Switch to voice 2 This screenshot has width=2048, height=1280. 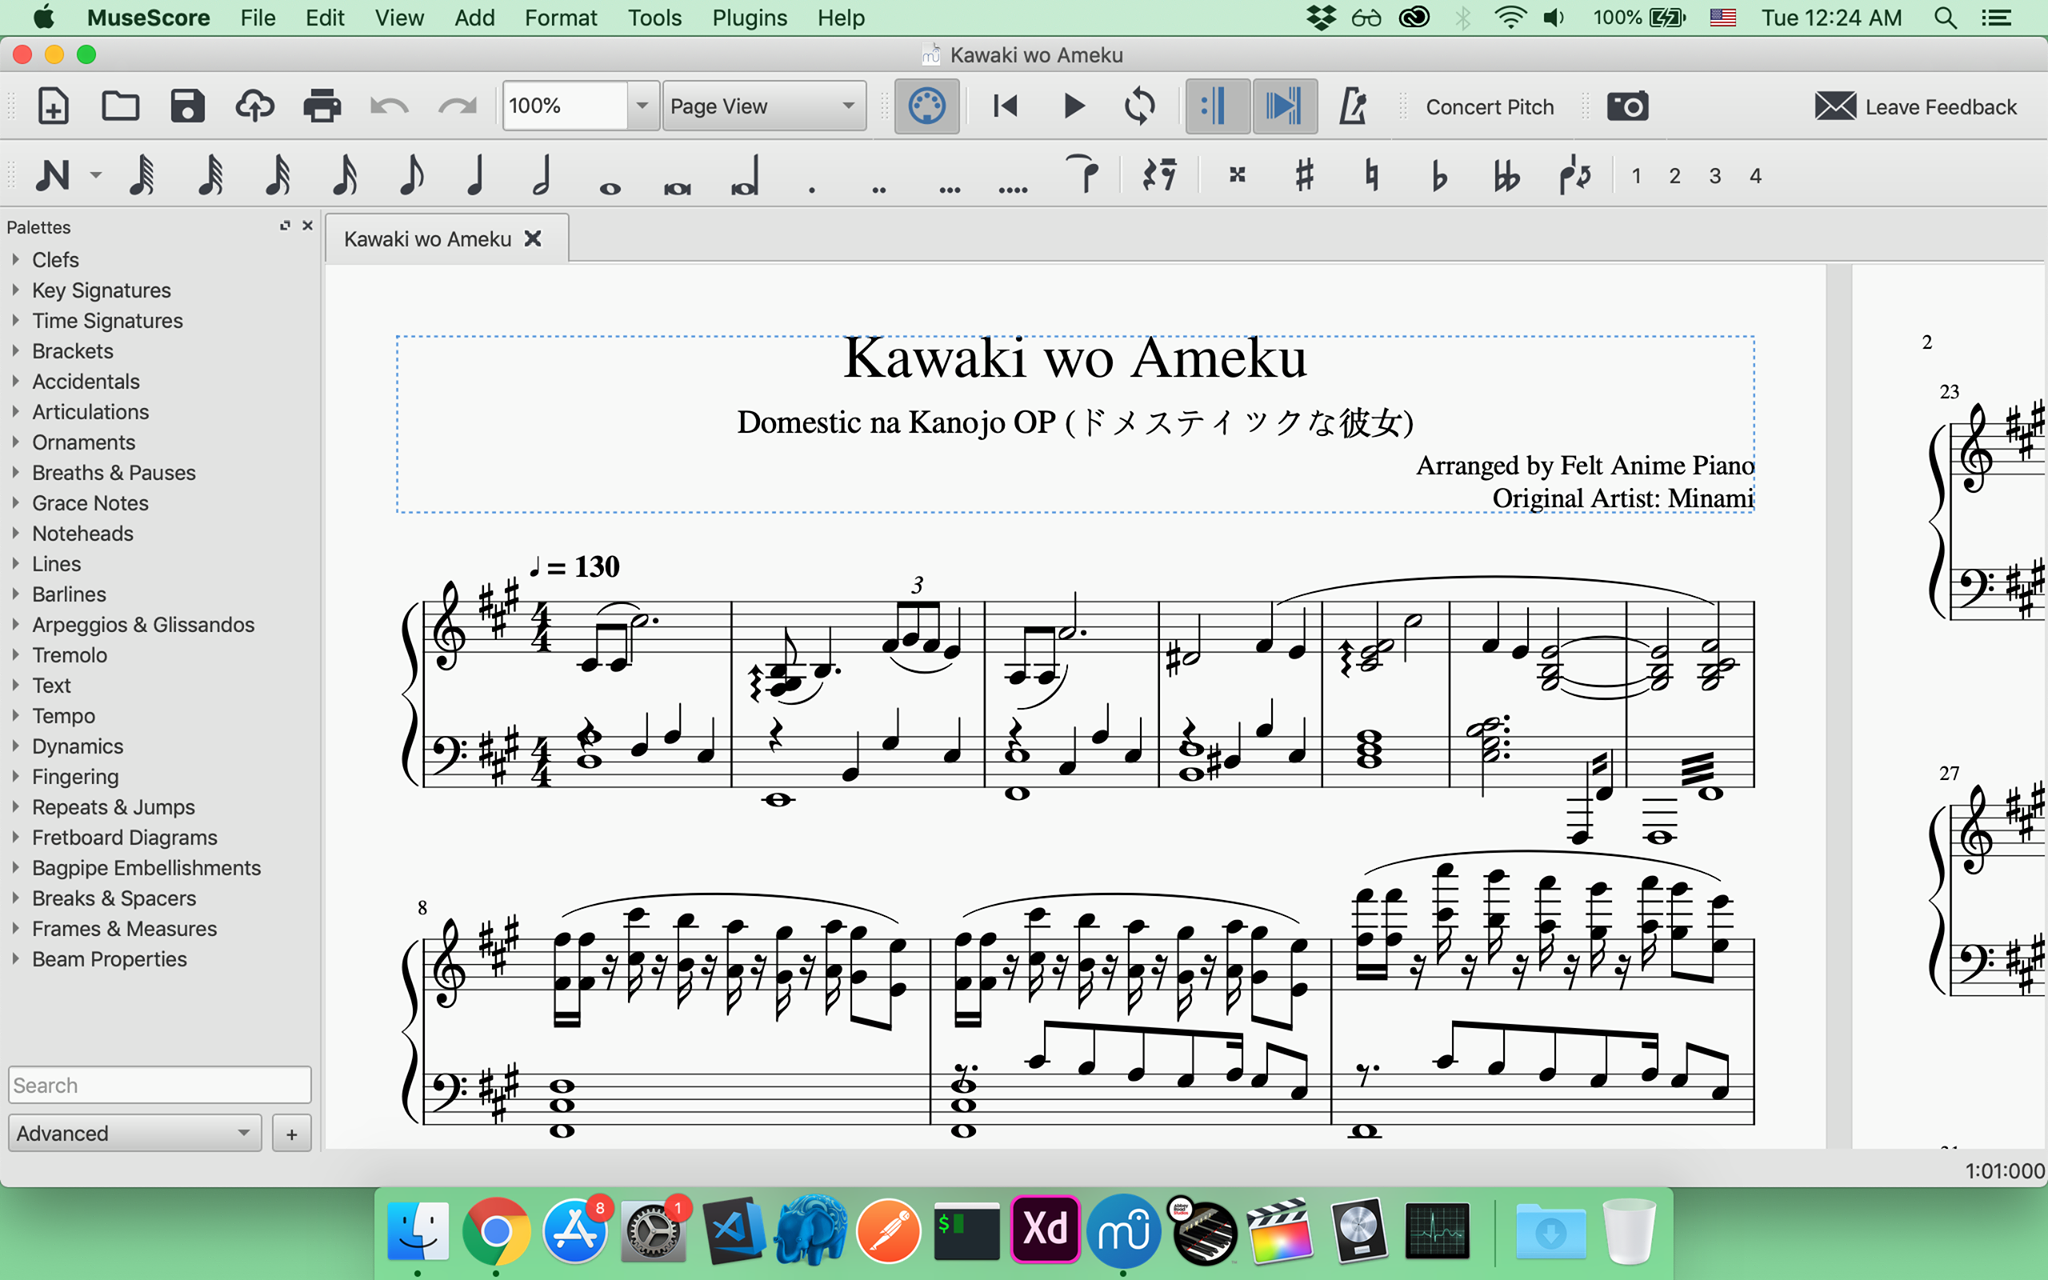point(1675,176)
